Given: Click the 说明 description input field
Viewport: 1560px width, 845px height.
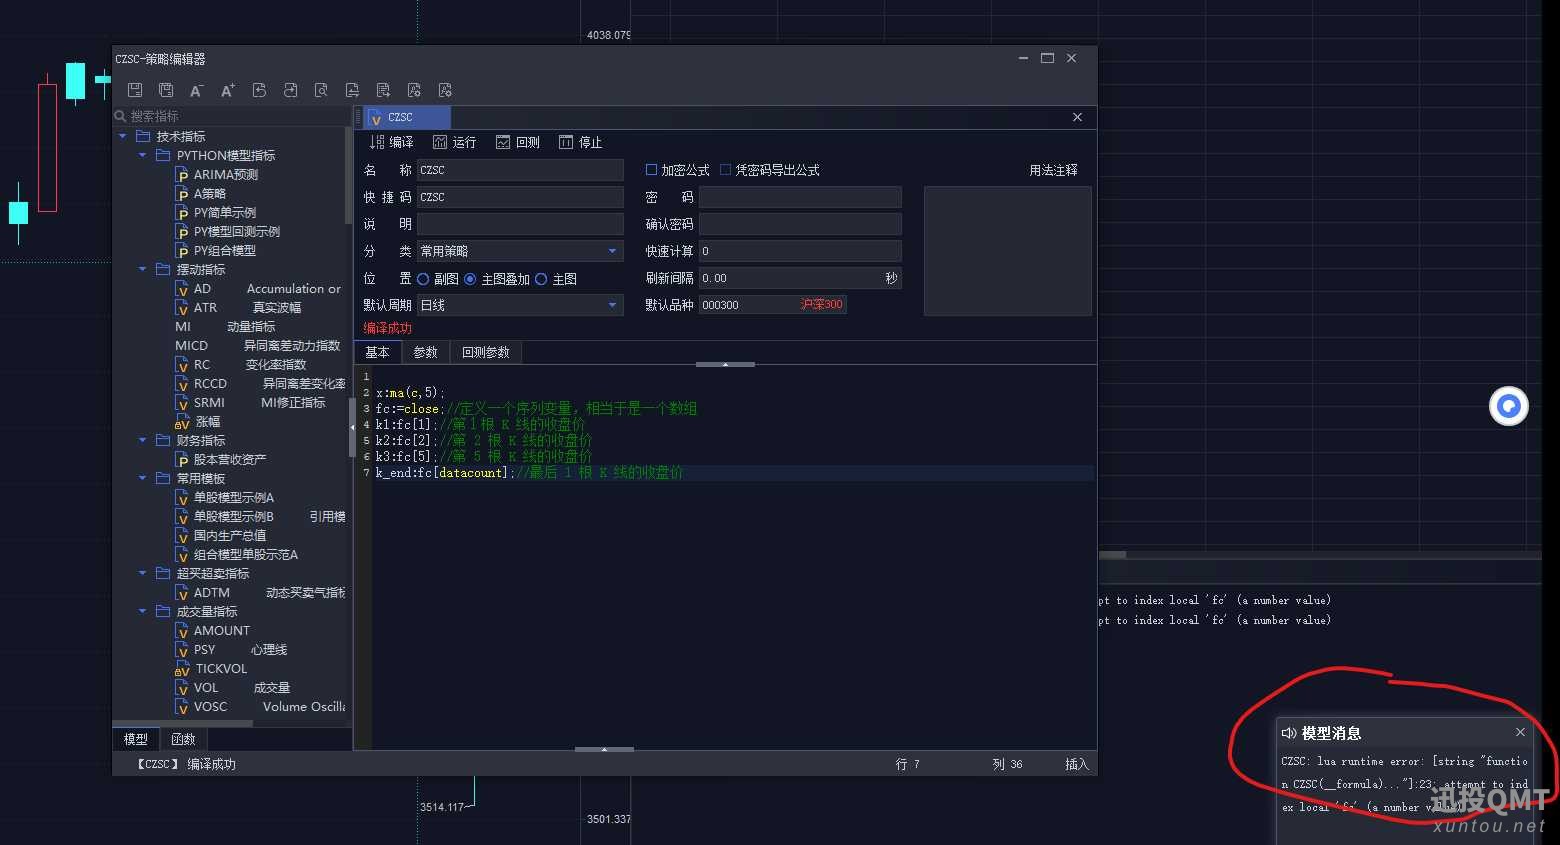Looking at the screenshot, I should 520,224.
